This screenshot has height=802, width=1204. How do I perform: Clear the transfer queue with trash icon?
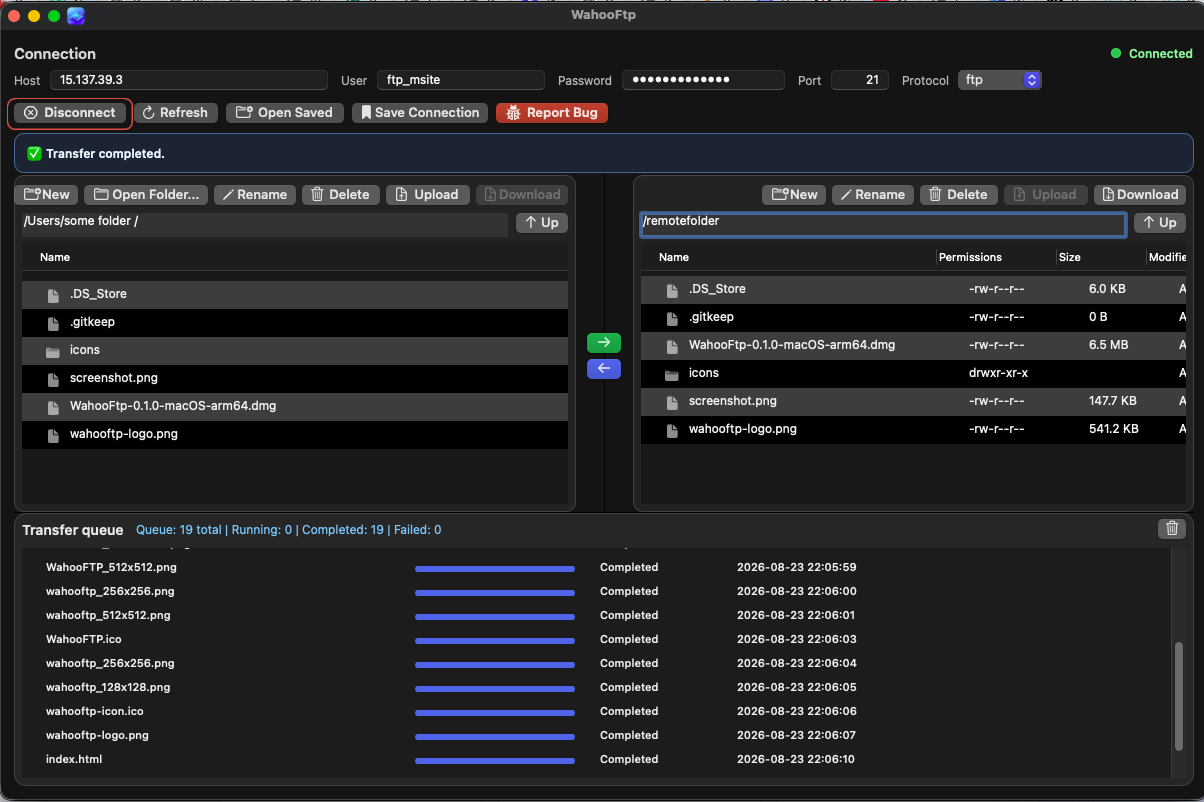click(x=1173, y=529)
